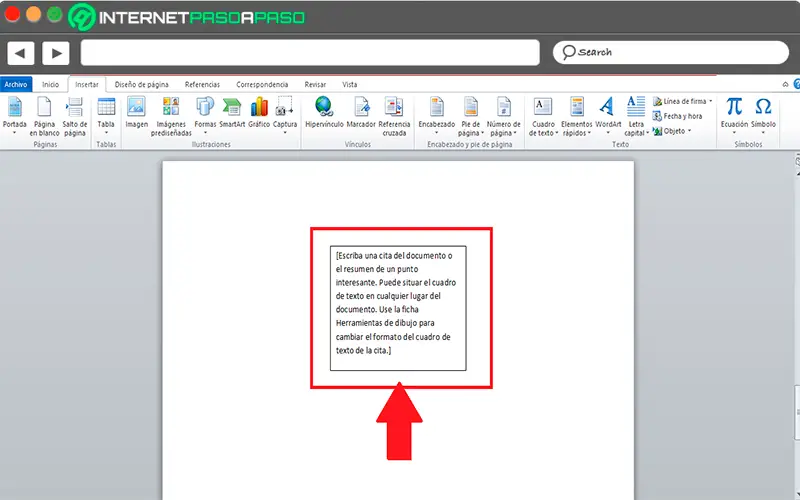Open the Tabla insert tool
Viewport: 800px width, 500px height.
point(106,115)
